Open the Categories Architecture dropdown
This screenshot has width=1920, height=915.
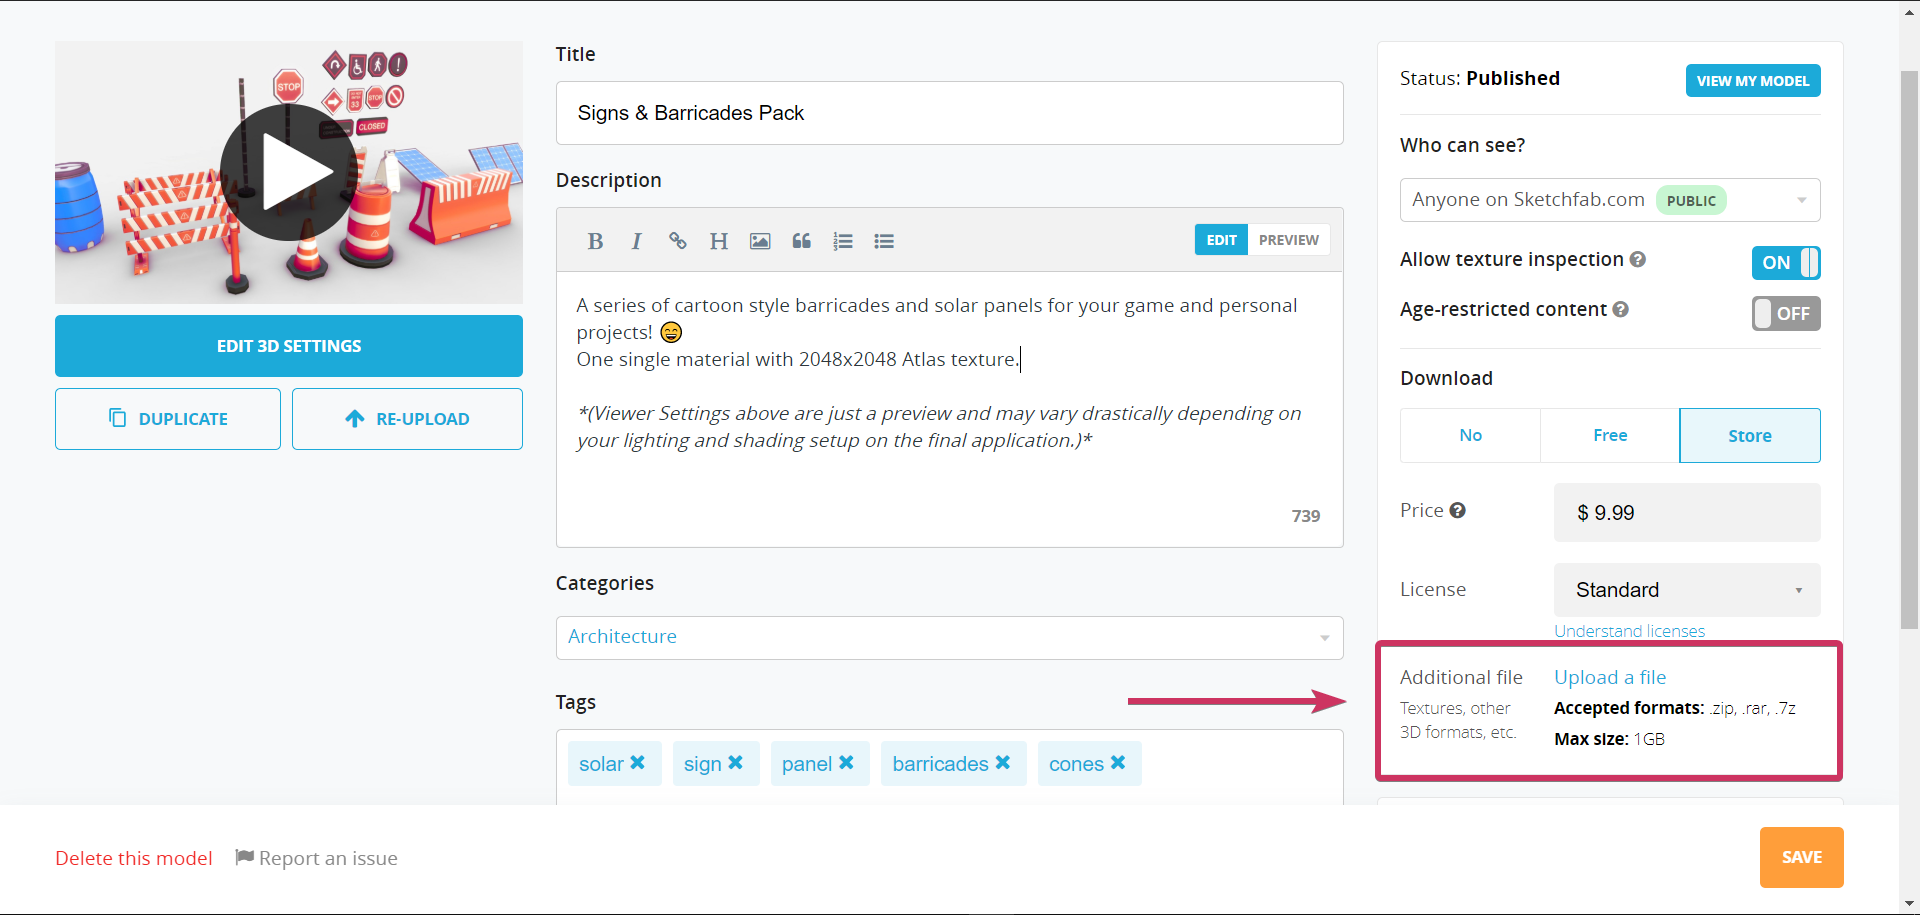point(948,637)
